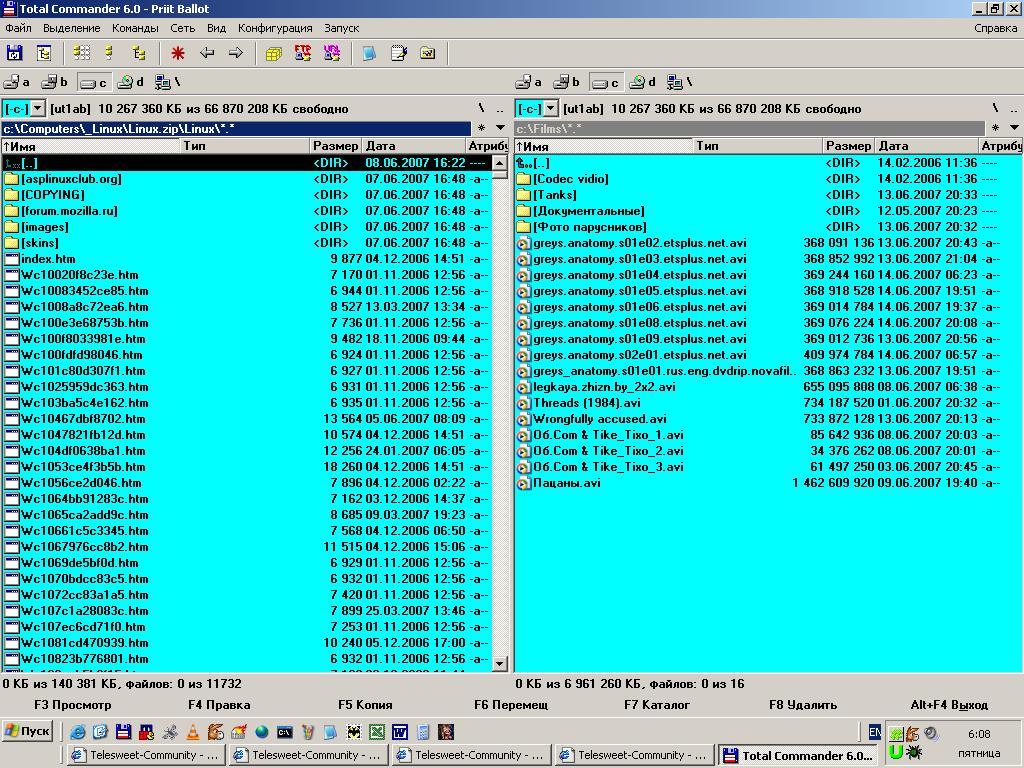Click the URL connection toolbar icon
This screenshot has width=1024, height=768.
click(332, 53)
